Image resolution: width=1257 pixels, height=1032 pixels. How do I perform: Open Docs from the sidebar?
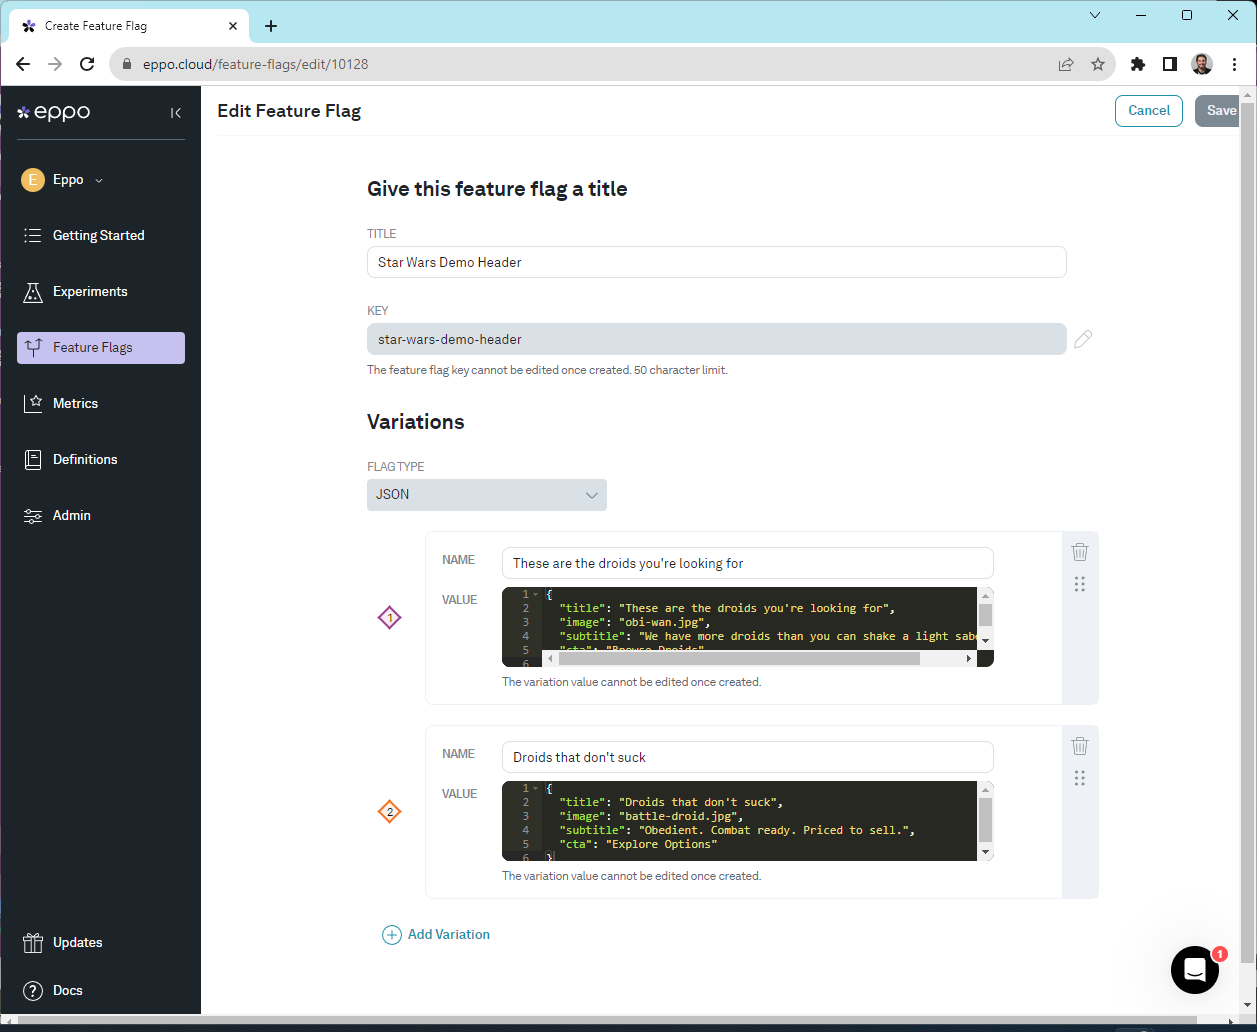click(66, 990)
